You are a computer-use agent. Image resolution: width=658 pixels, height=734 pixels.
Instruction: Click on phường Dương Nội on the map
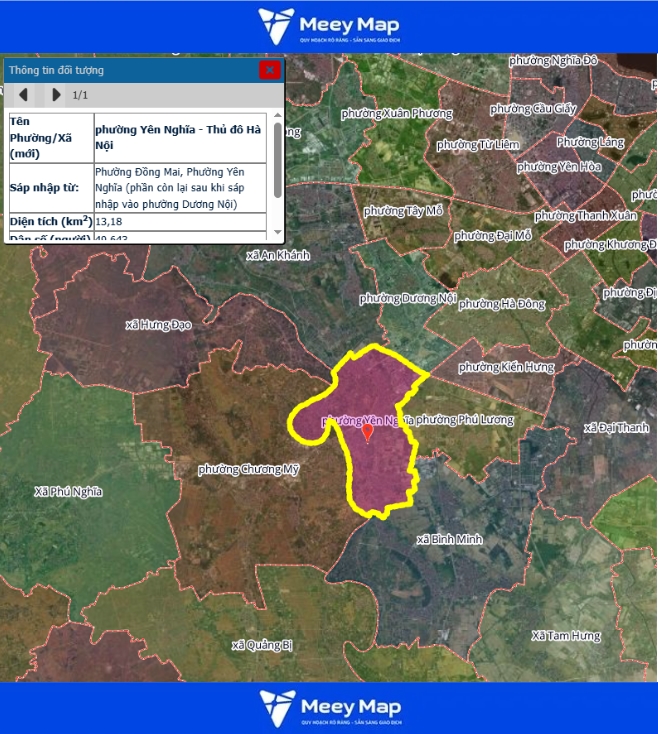tap(408, 298)
